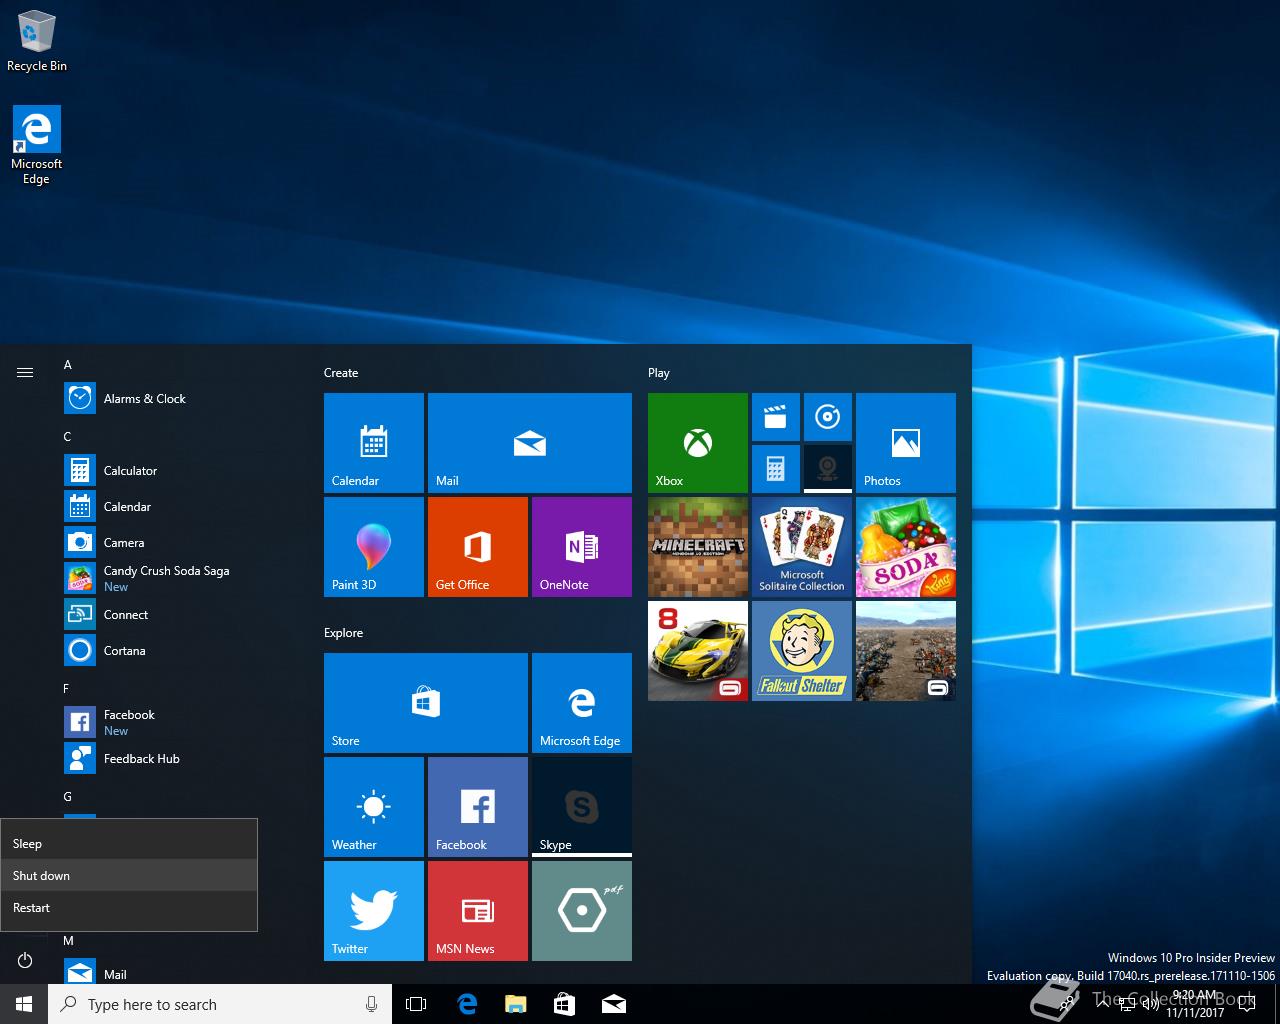Open the Weather tile
The height and width of the screenshot is (1024, 1280).
[x=374, y=807]
